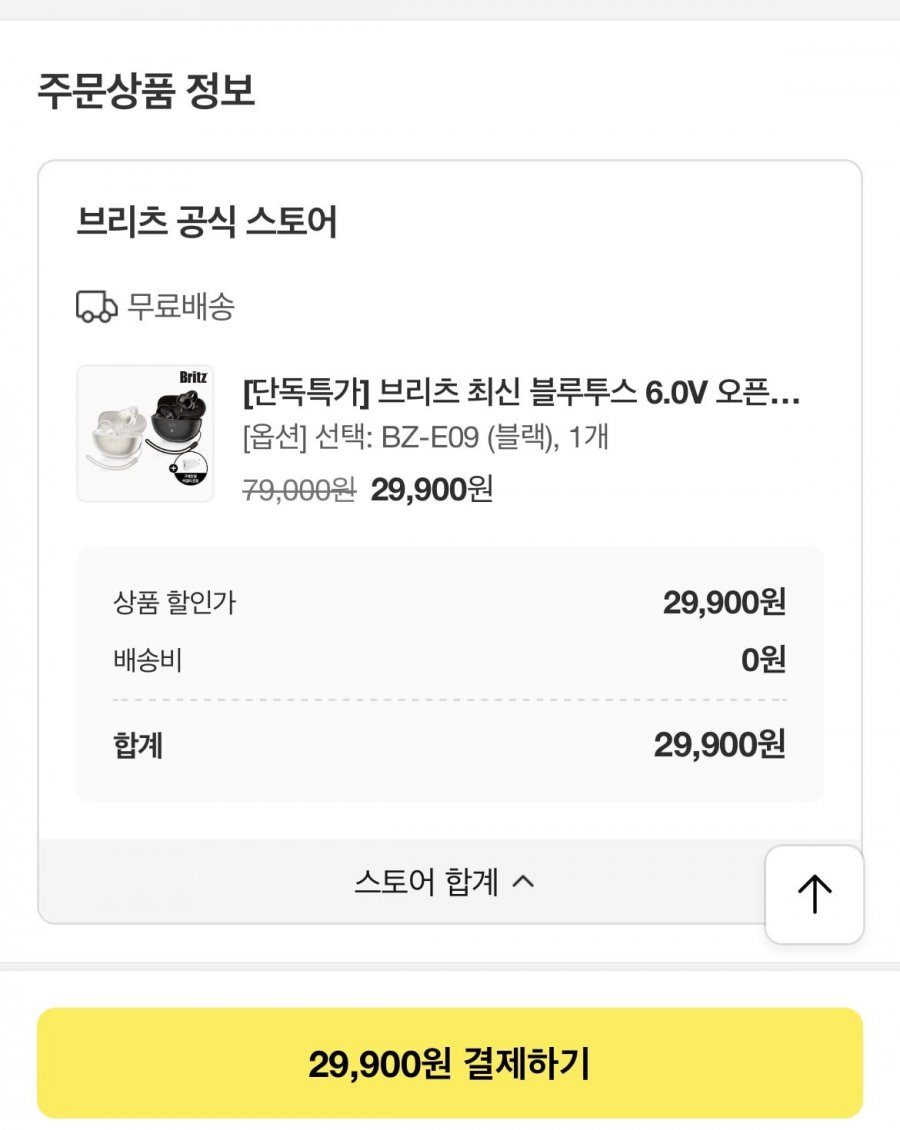Click the 주문상품 정보 section heading
Image resolution: width=900 pixels, height=1130 pixels.
click(146, 91)
